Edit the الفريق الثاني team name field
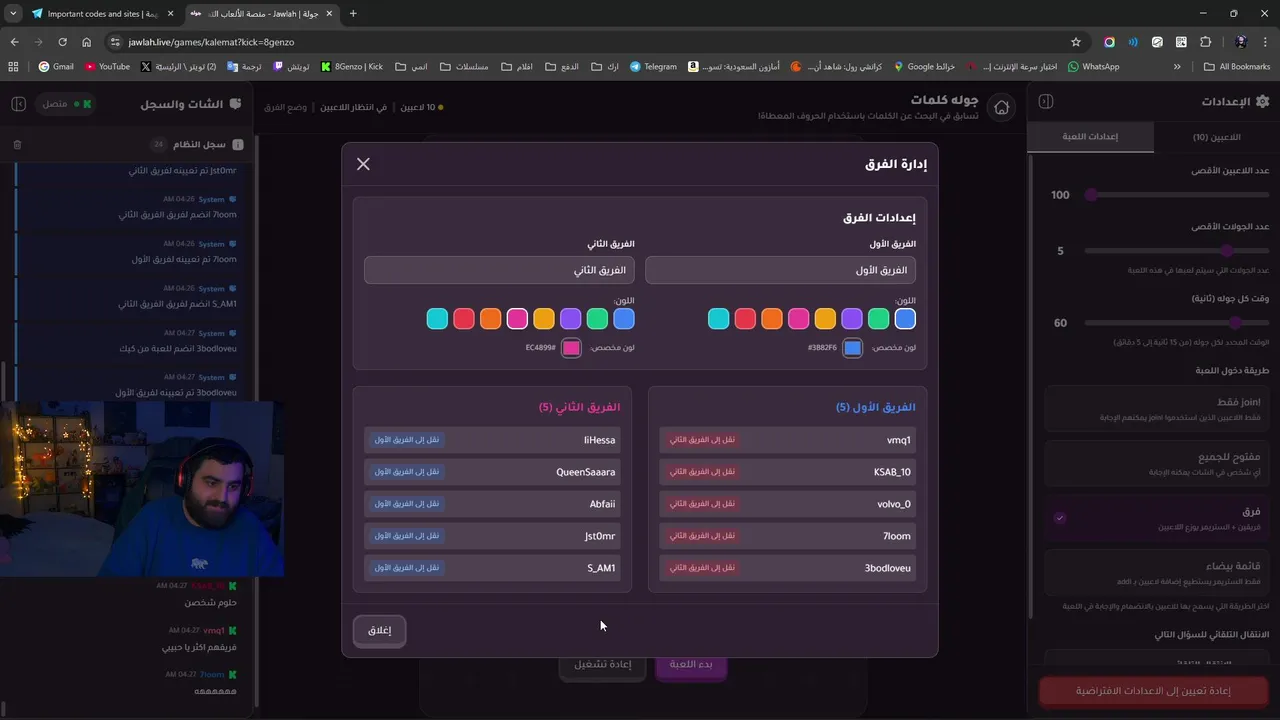Screen dimensions: 1280x720 (x=499, y=270)
